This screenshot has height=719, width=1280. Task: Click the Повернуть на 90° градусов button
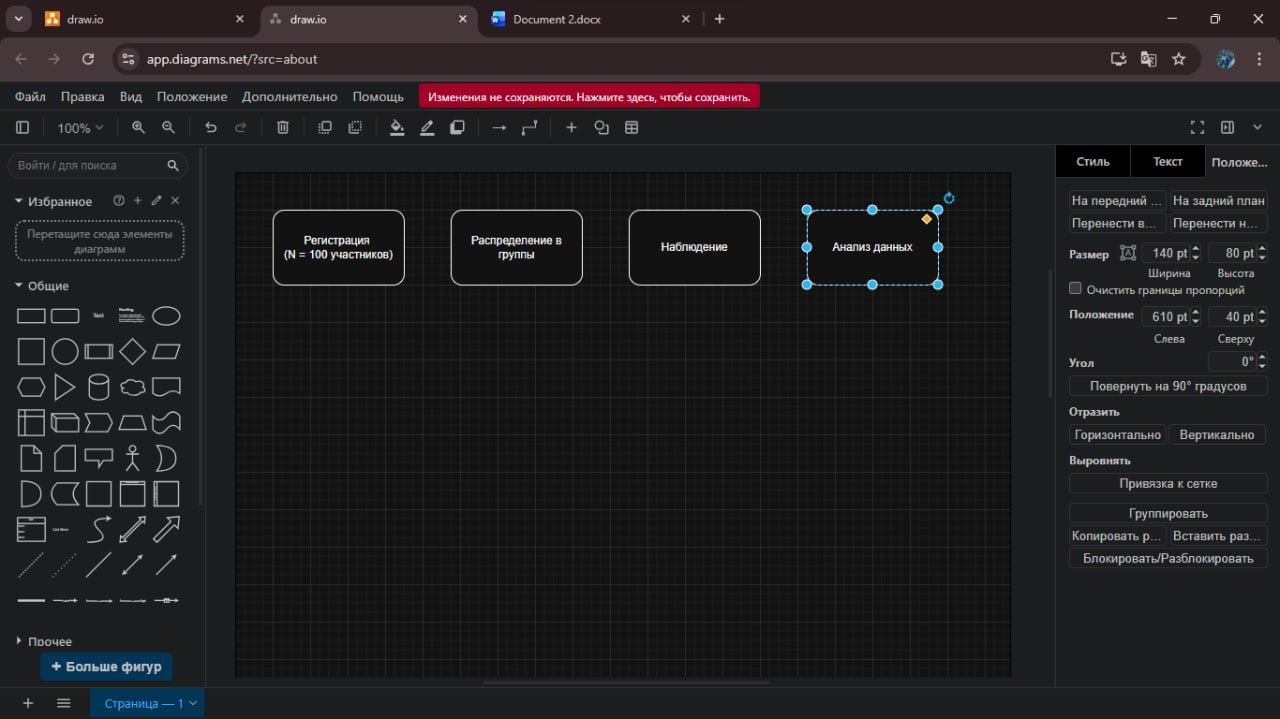click(1167, 386)
